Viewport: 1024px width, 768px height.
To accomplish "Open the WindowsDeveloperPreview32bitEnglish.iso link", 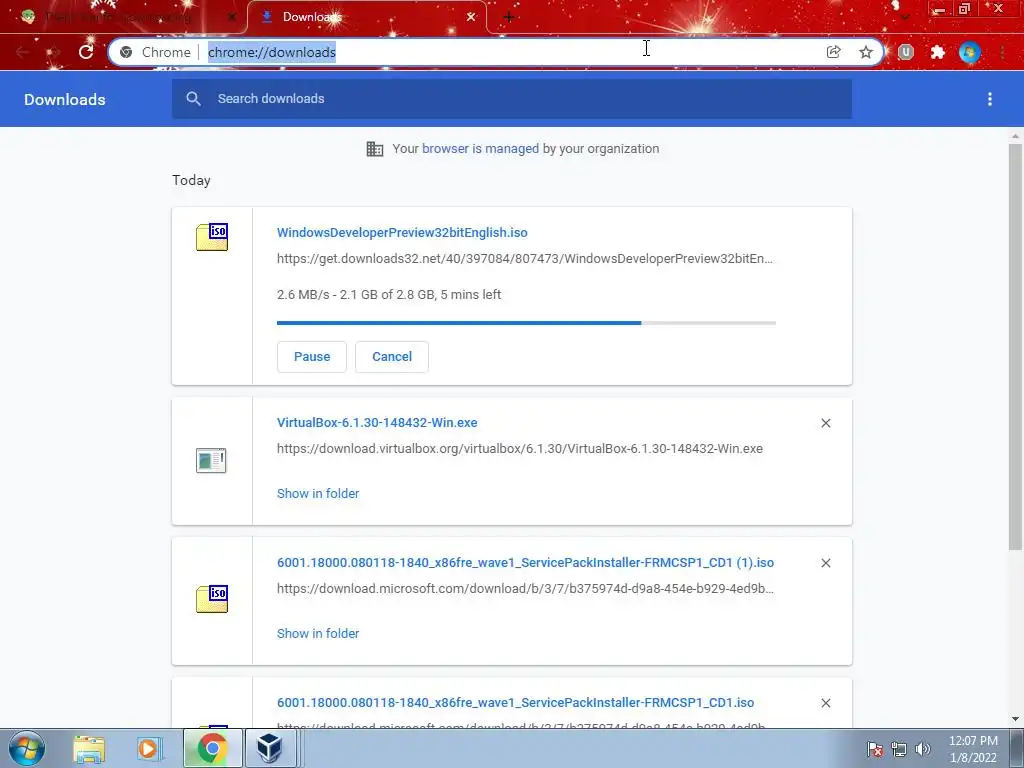I will coord(402,232).
